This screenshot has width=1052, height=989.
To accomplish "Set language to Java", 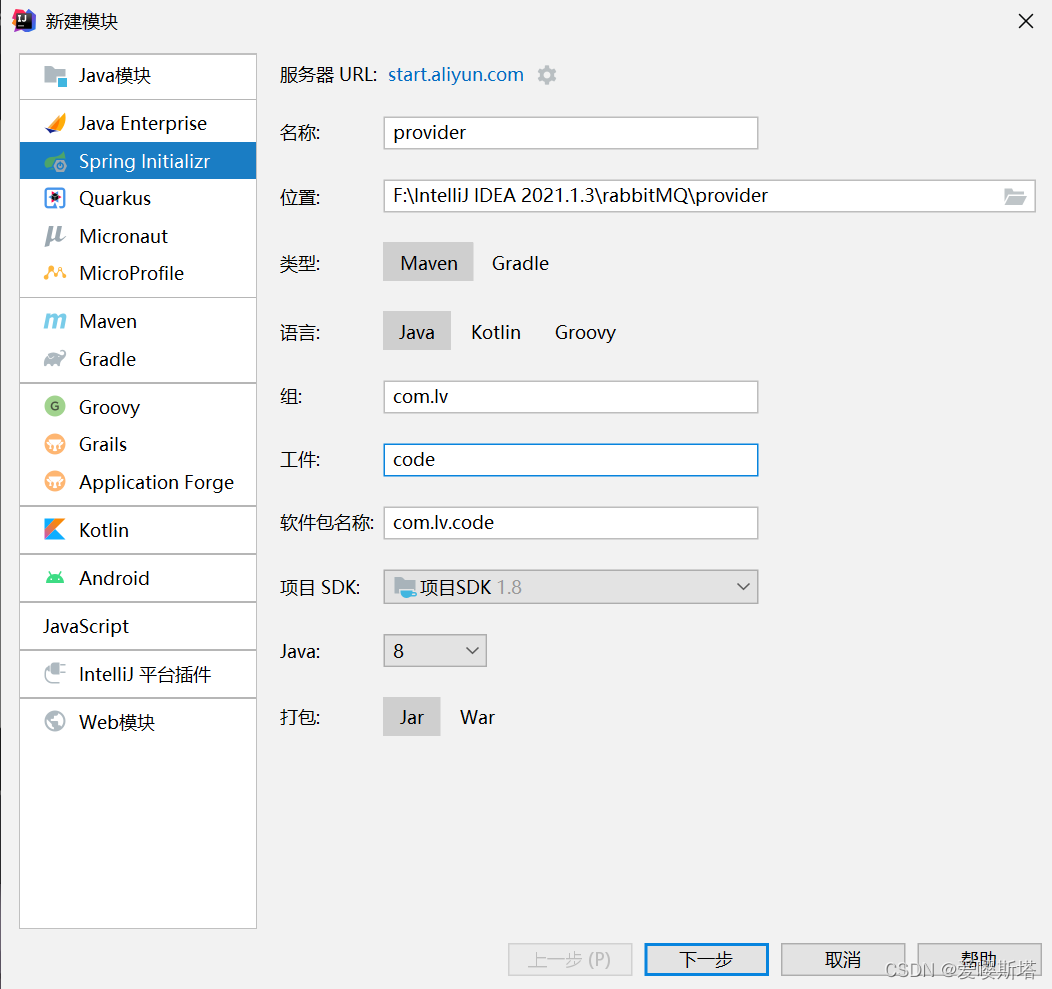I will click(417, 331).
